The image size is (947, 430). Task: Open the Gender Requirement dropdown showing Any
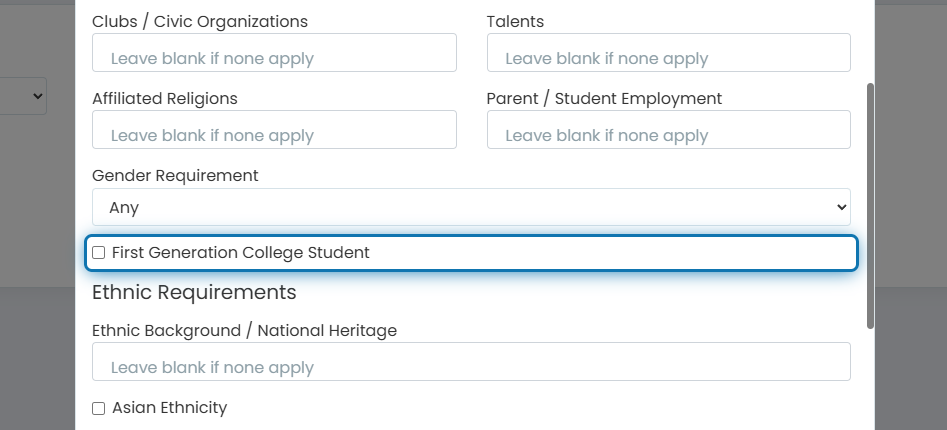coord(471,207)
